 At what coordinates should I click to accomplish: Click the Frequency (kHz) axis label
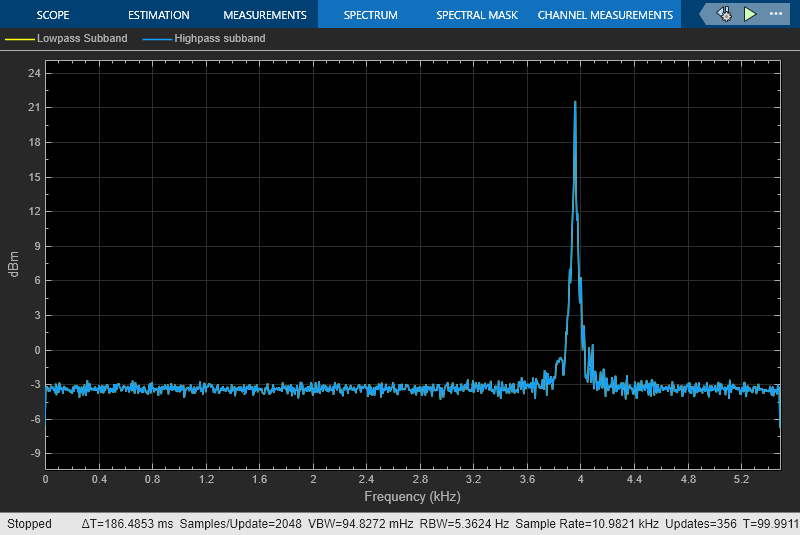point(412,496)
